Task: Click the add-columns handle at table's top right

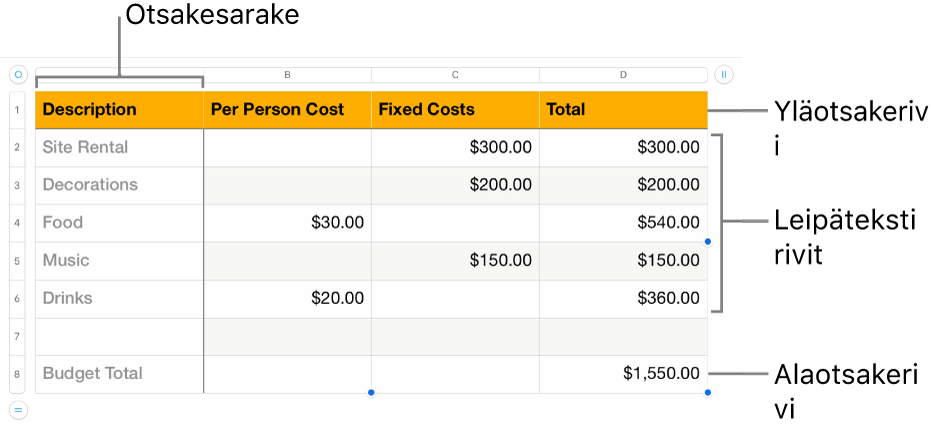Action: coord(724,74)
